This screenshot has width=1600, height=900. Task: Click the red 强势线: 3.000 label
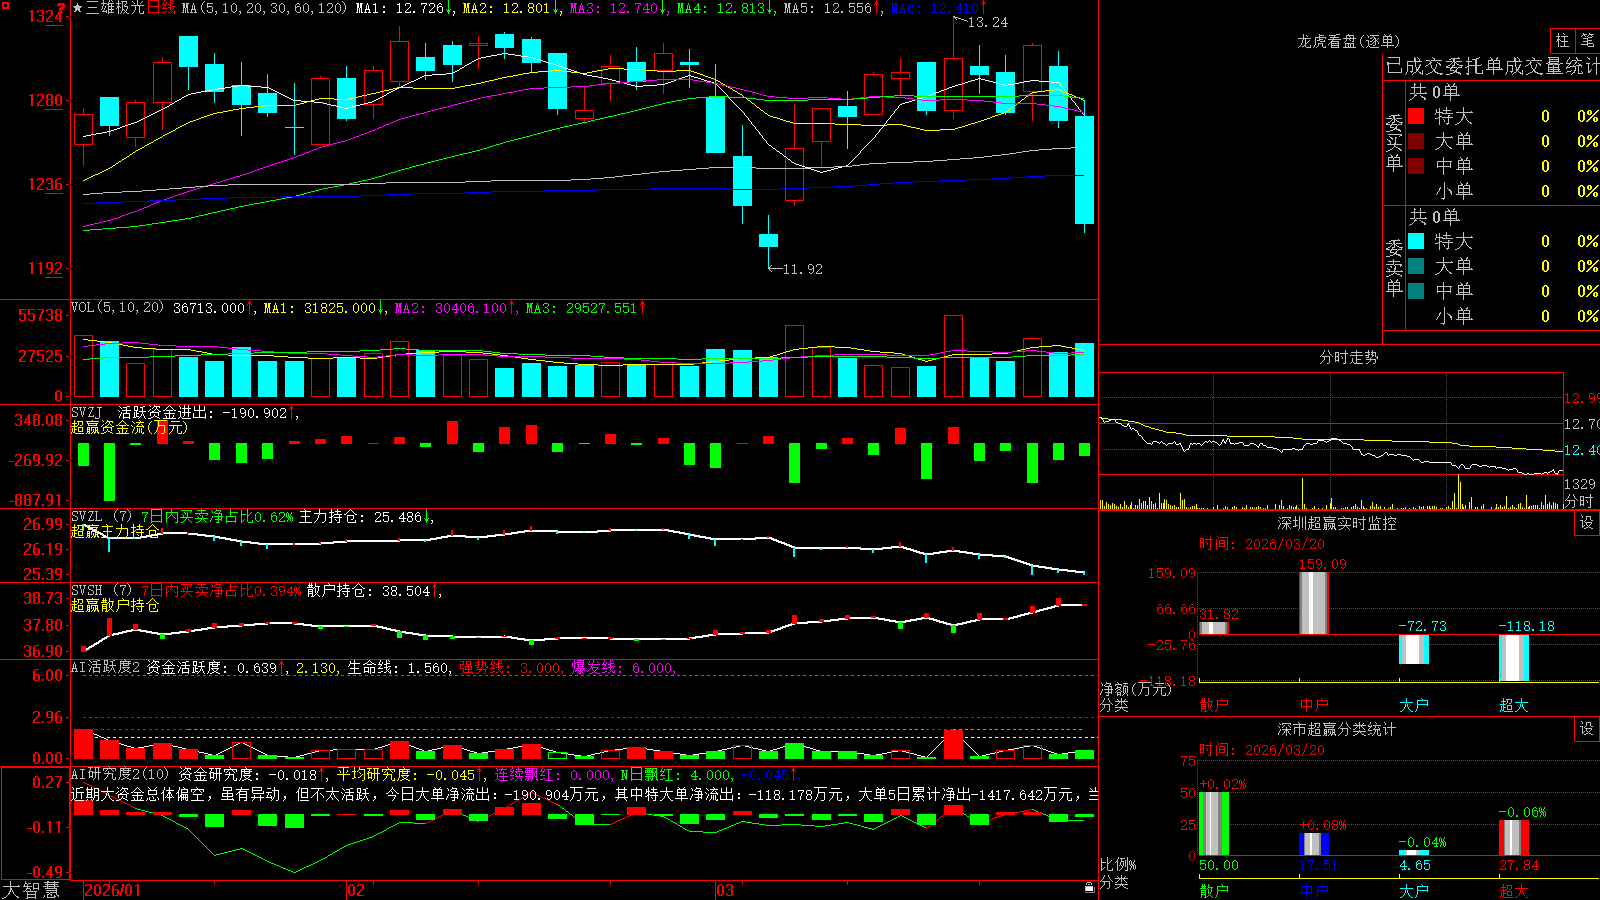510,667
